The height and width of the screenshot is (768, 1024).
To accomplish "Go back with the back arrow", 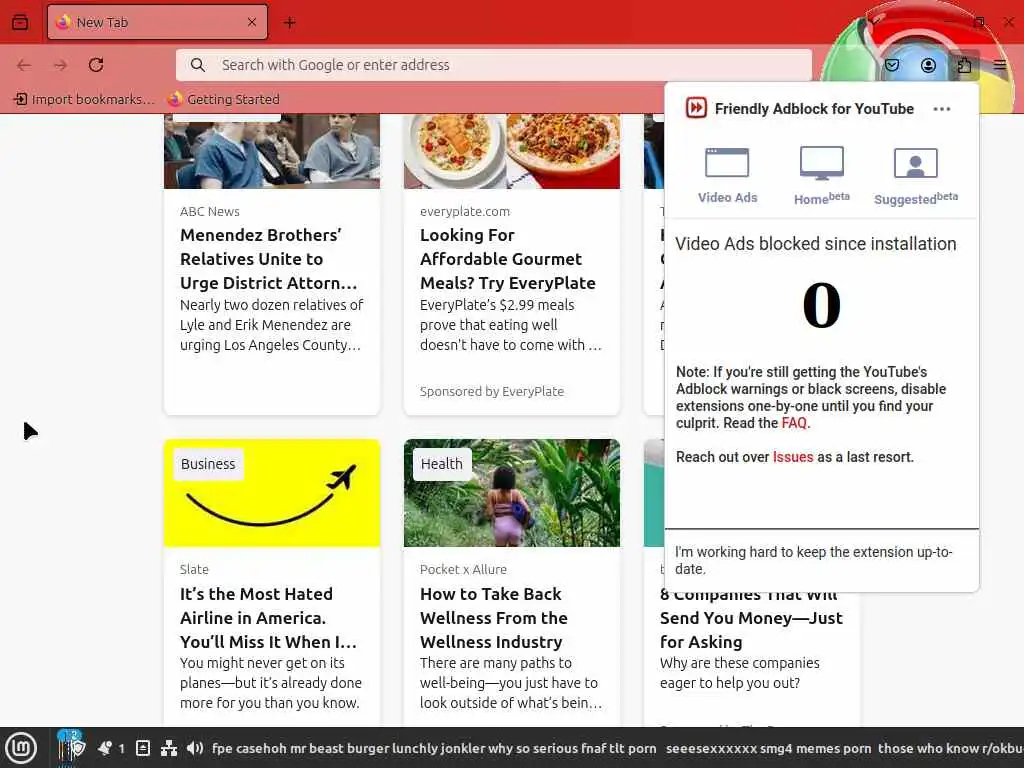I will (x=24, y=65).
